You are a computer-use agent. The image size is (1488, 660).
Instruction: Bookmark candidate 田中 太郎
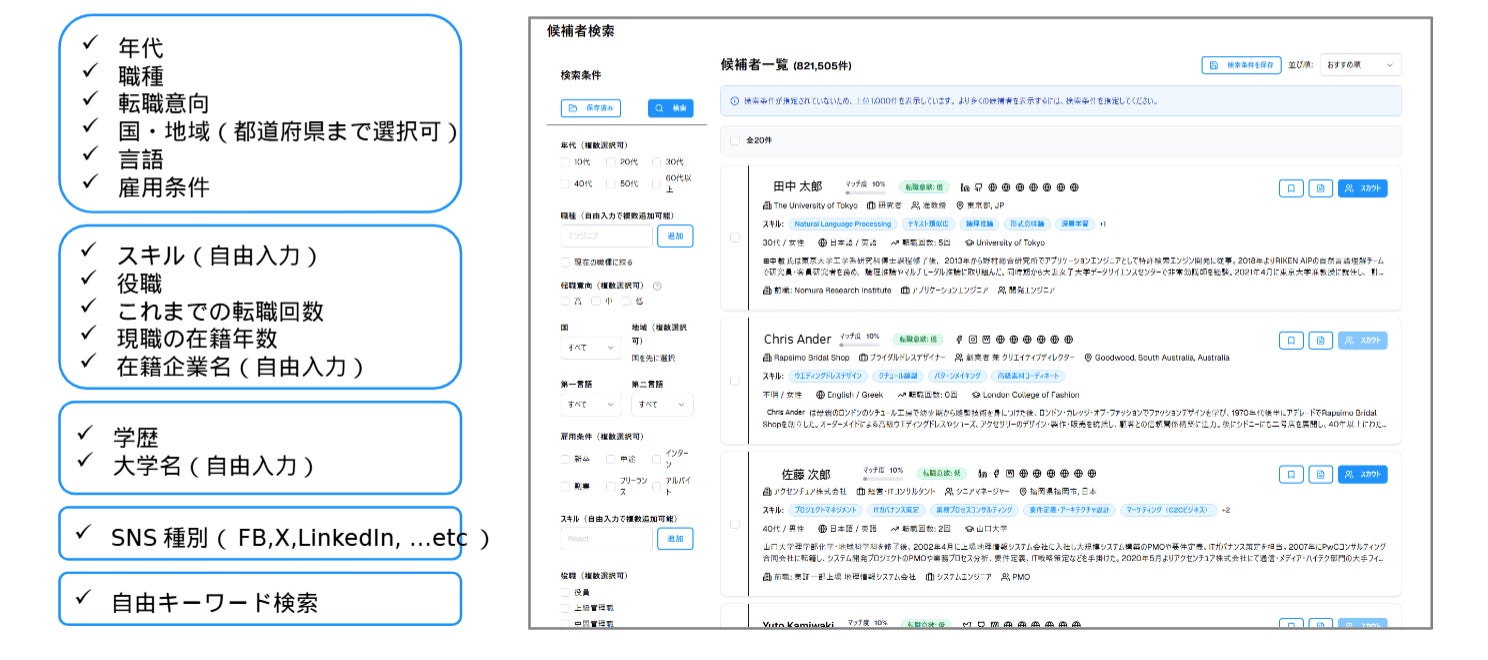coord(1291,187)
